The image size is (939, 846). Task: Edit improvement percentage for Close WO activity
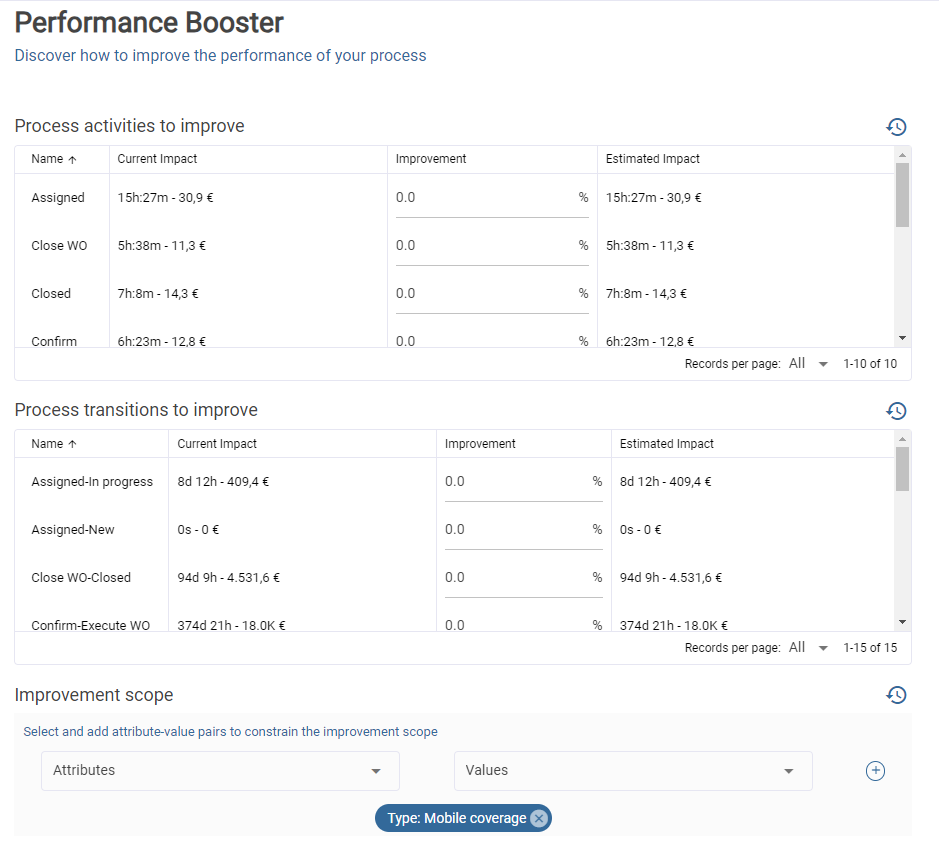coord(484,246)
